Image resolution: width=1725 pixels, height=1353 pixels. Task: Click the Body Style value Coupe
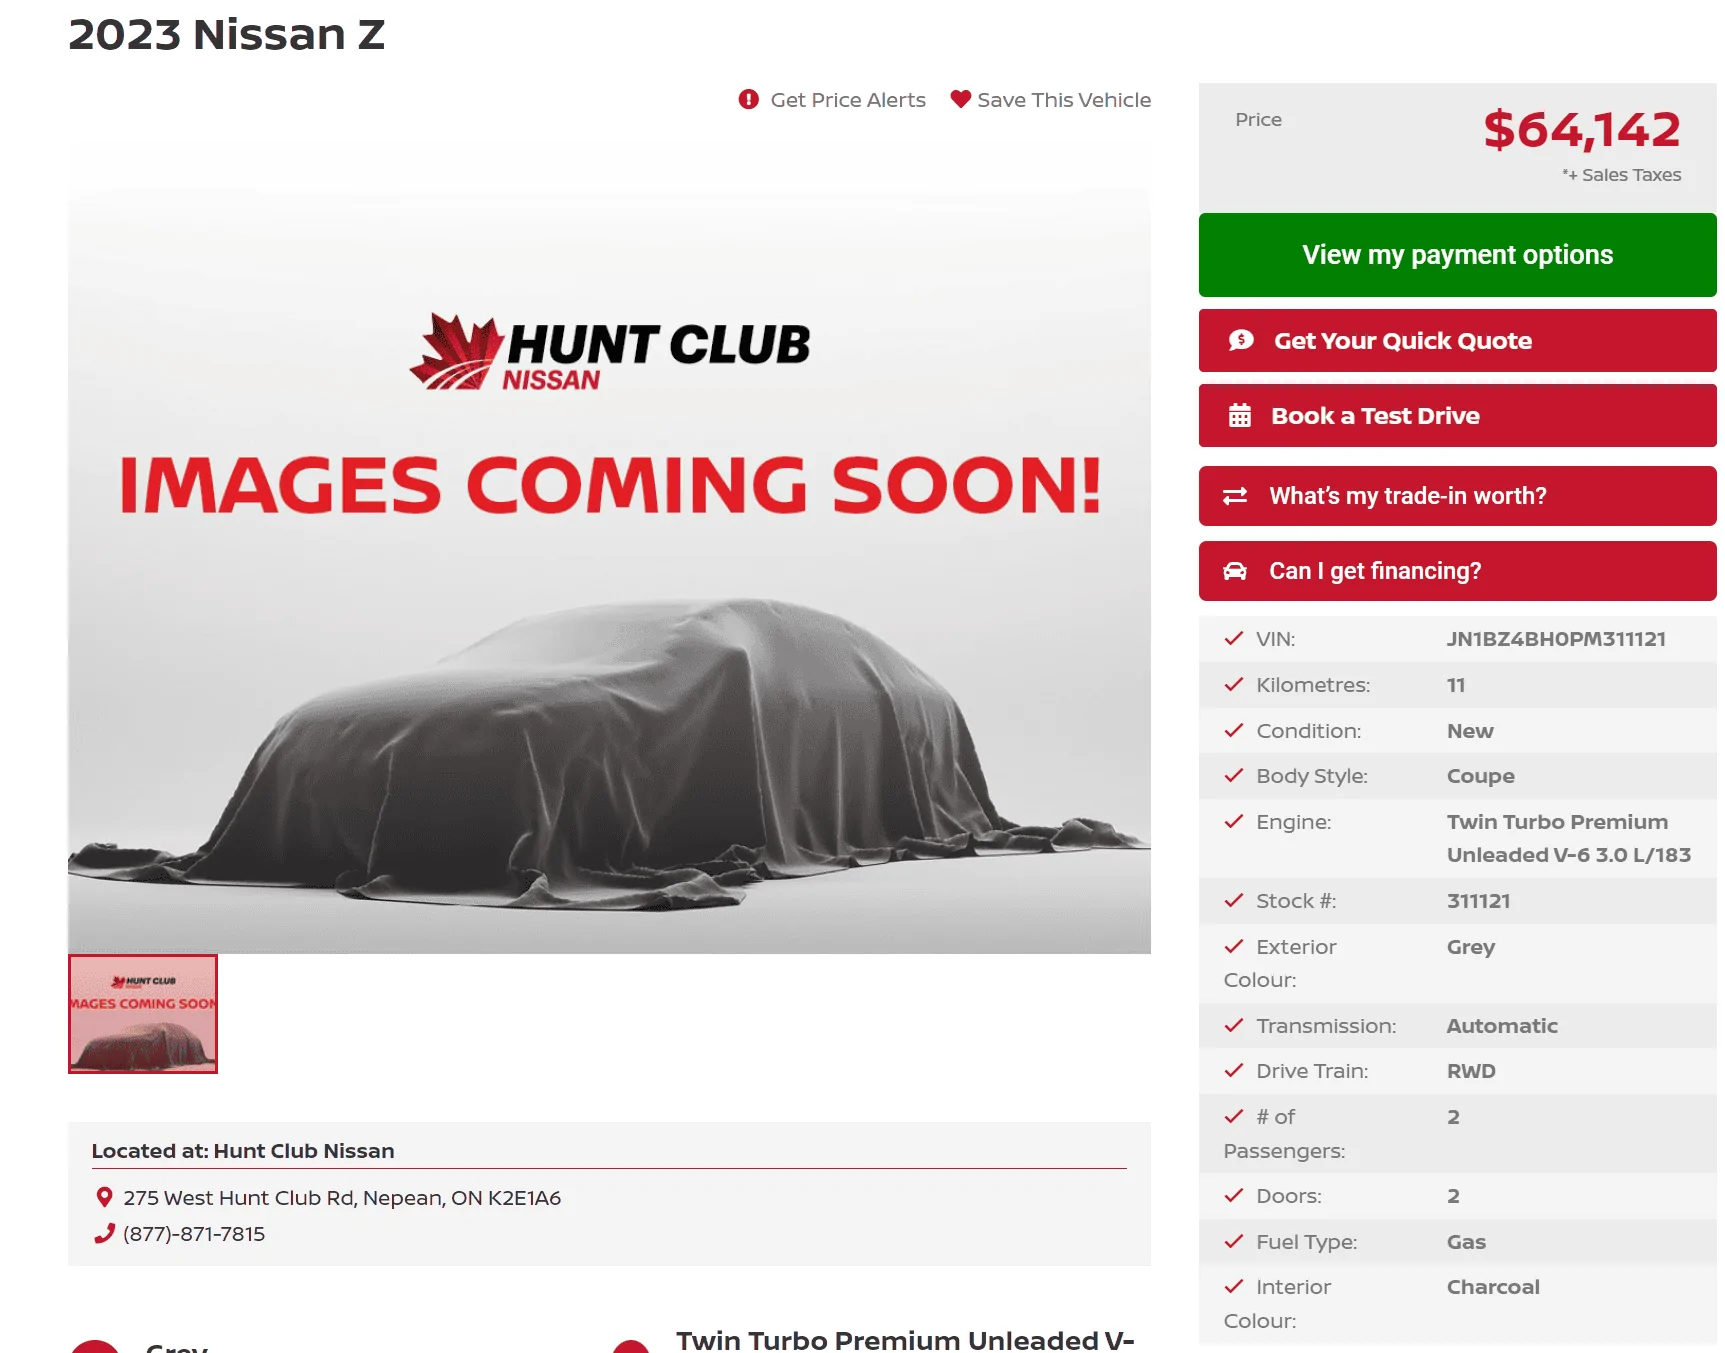point(1481,776)
